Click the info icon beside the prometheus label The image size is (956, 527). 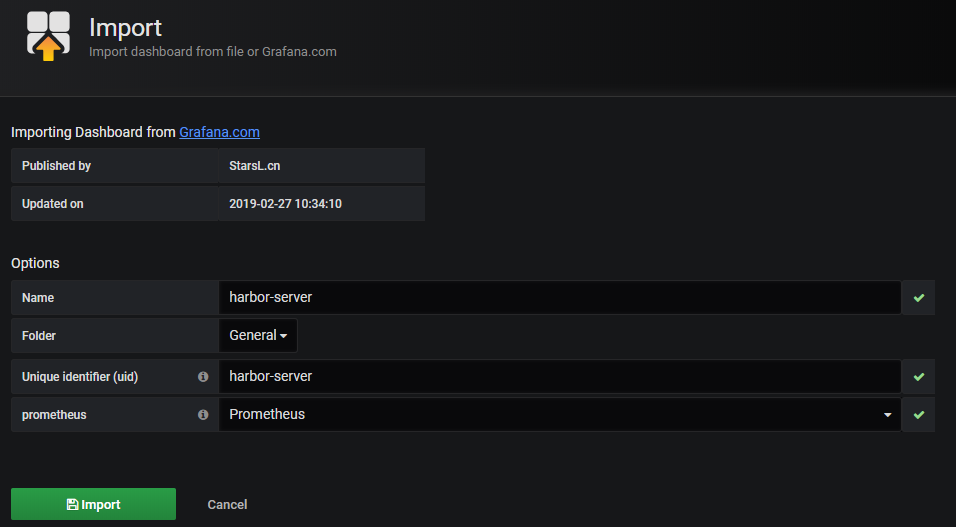203,415
